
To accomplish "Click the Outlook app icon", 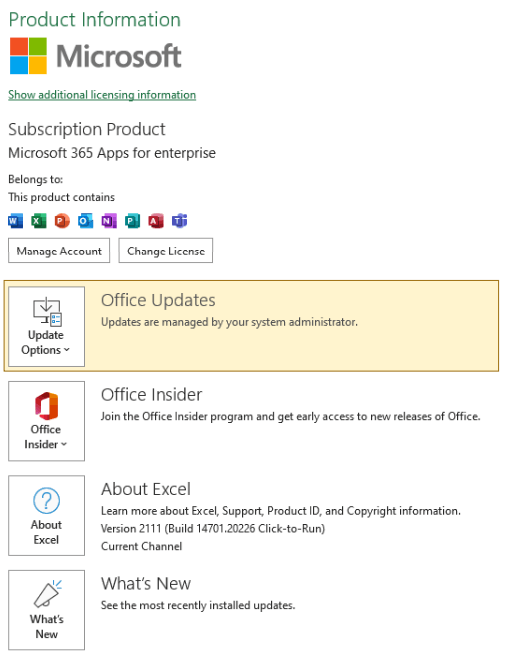I will pos(85,220).
